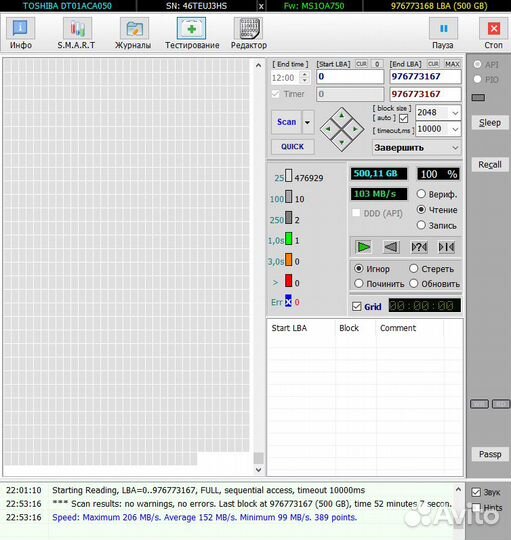Click the Recall button

pyautogui.click(x=490, y=165)
